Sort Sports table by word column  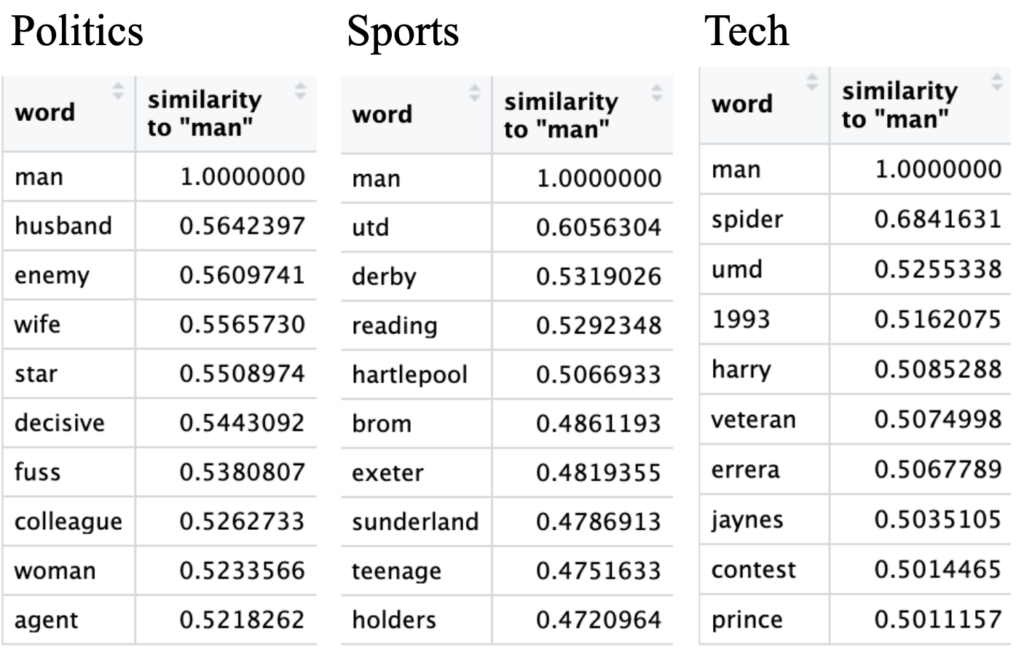point(476,93)
